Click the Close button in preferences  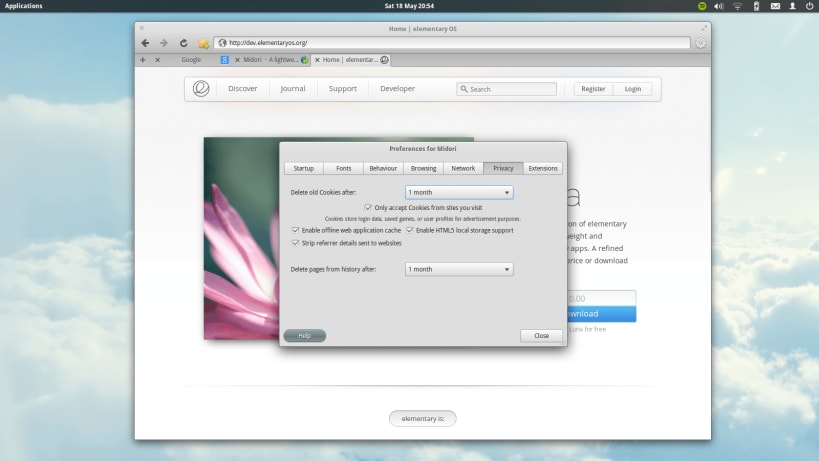point(541,336)
